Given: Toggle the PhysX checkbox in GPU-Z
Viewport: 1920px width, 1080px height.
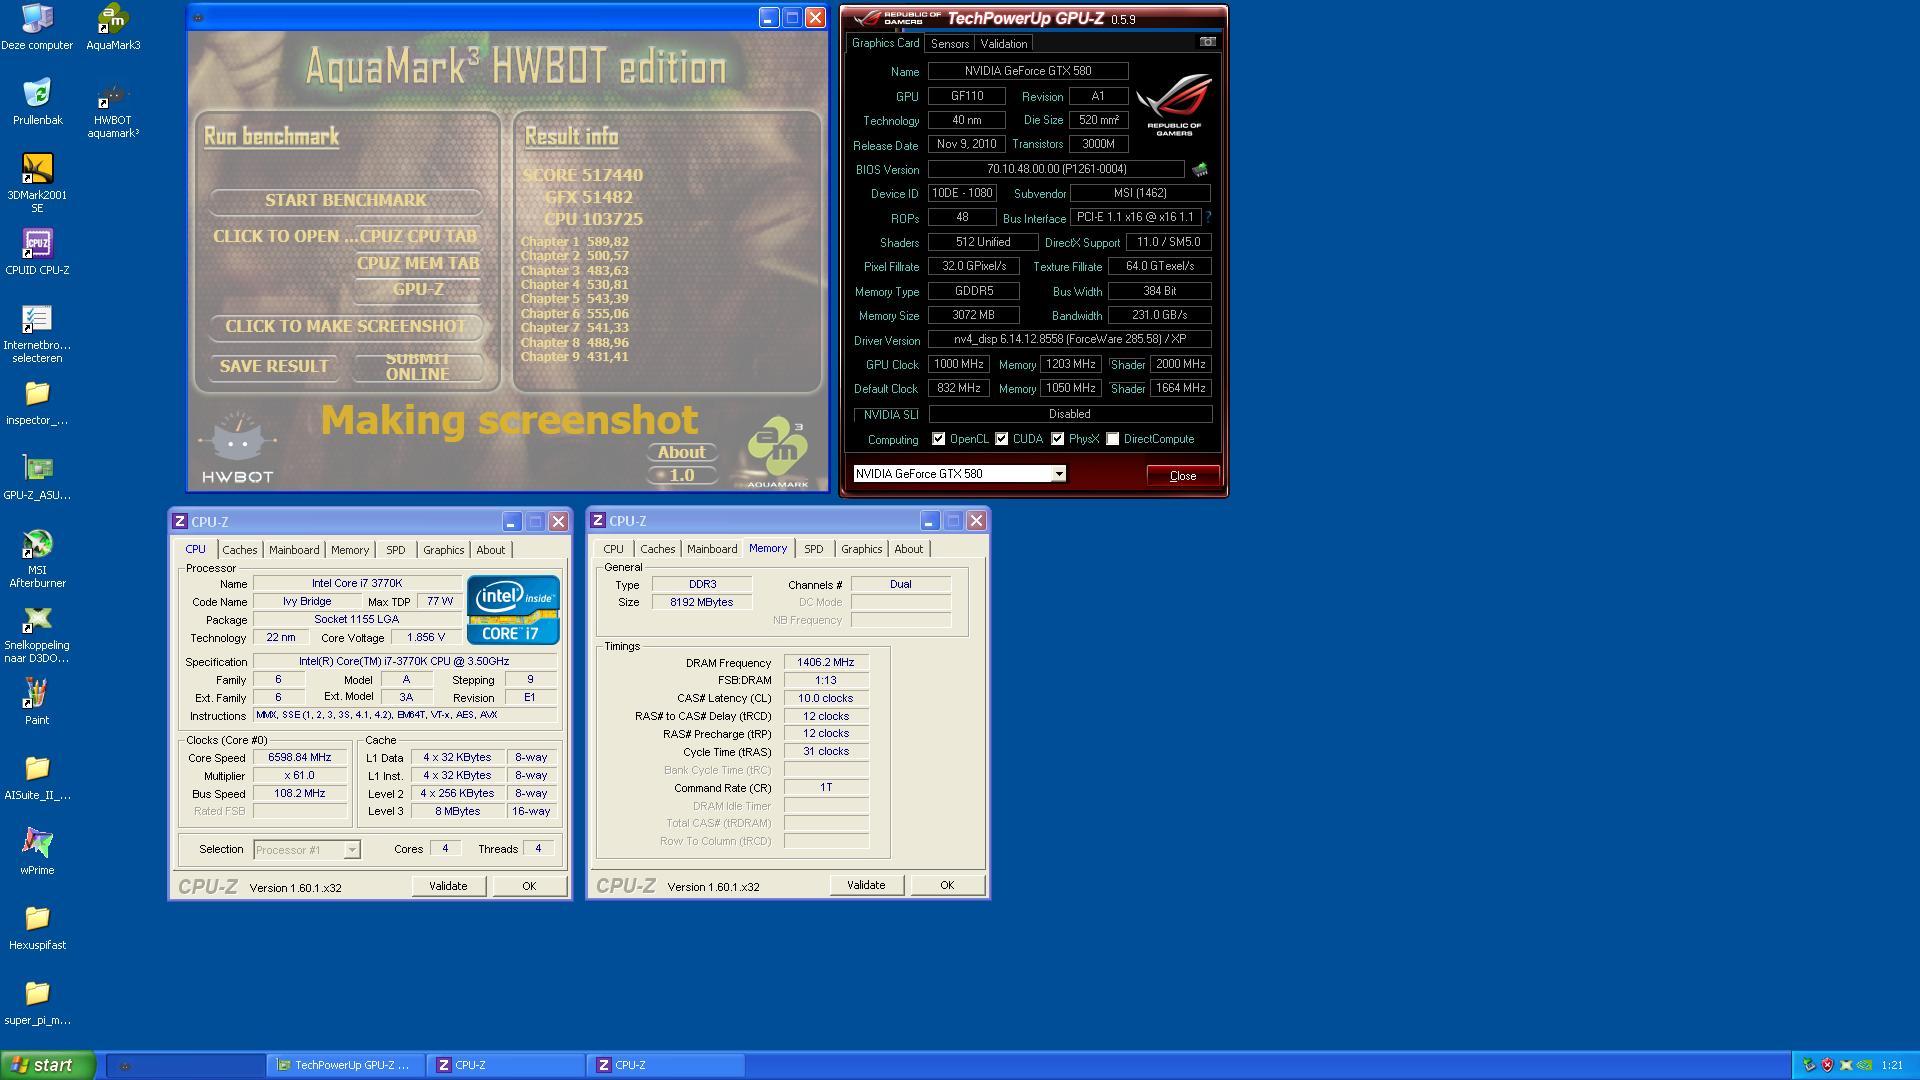Looking at the screenshot, I should click(1057, 439).
